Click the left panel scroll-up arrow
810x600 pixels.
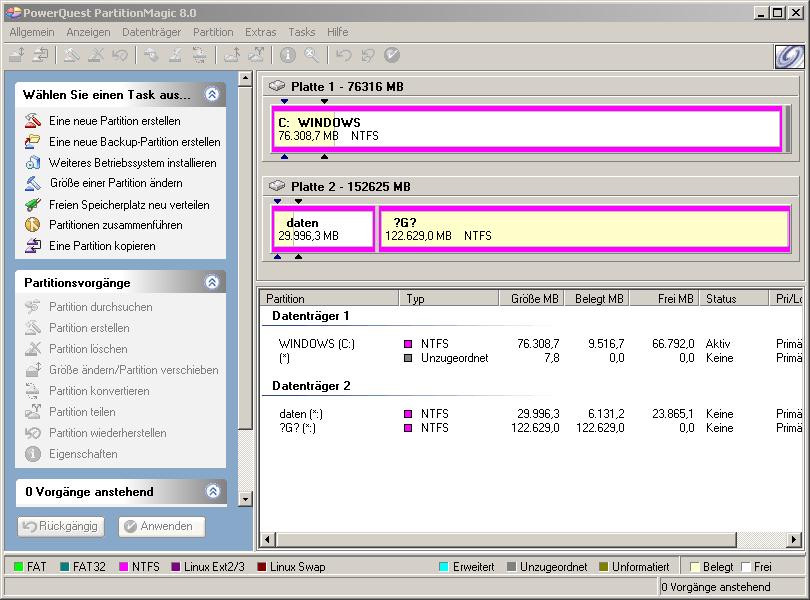tap(245, 79)
